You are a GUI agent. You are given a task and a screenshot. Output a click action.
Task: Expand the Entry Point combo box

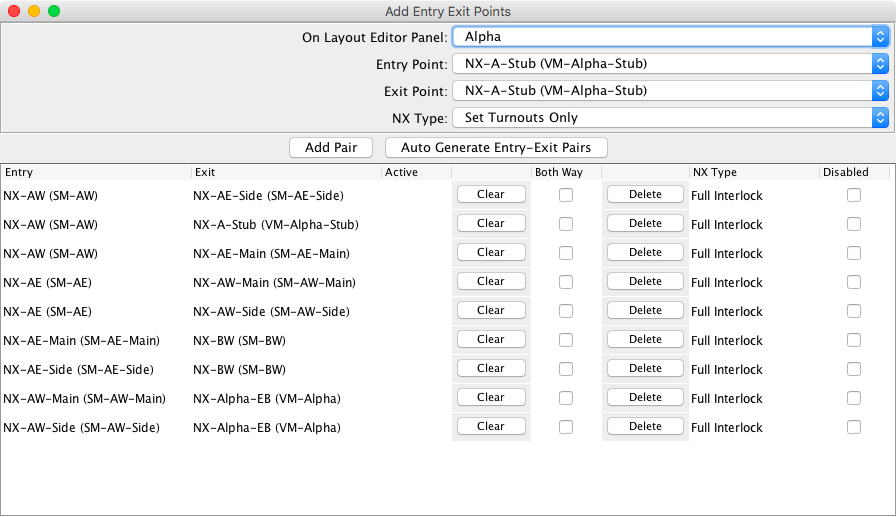click(670, 64)
